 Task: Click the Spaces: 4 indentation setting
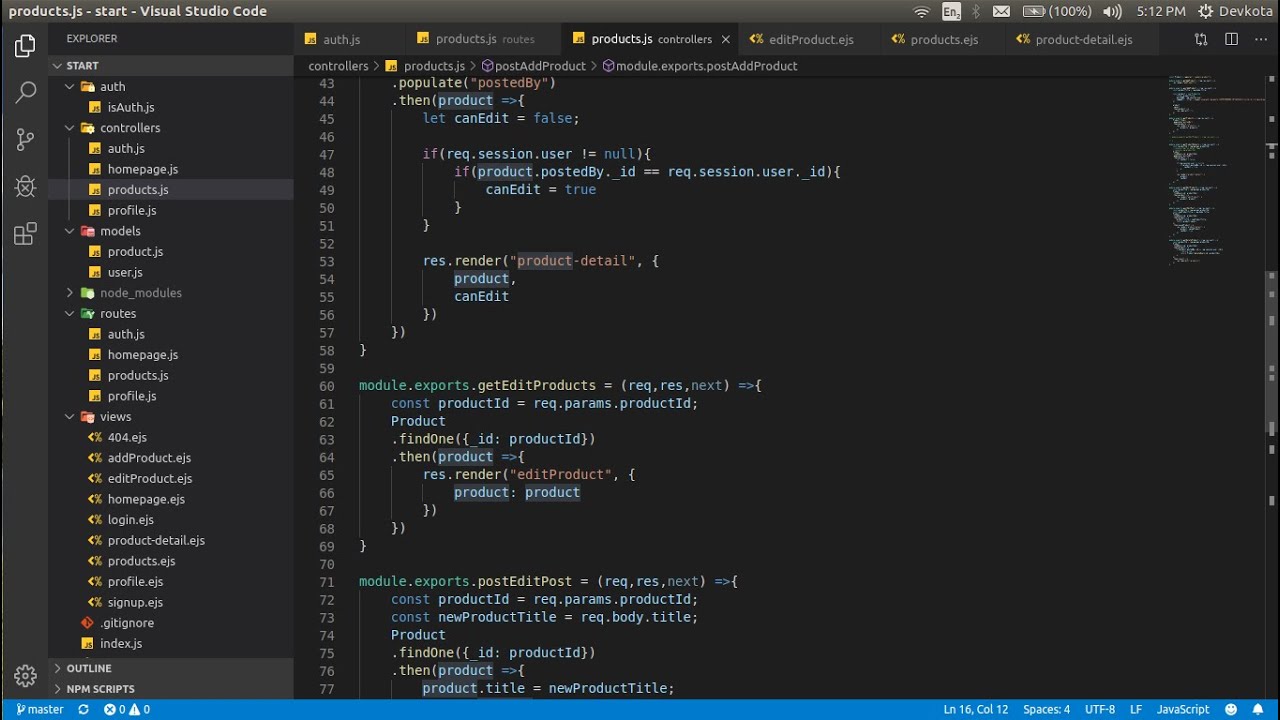pos(1046,709)
